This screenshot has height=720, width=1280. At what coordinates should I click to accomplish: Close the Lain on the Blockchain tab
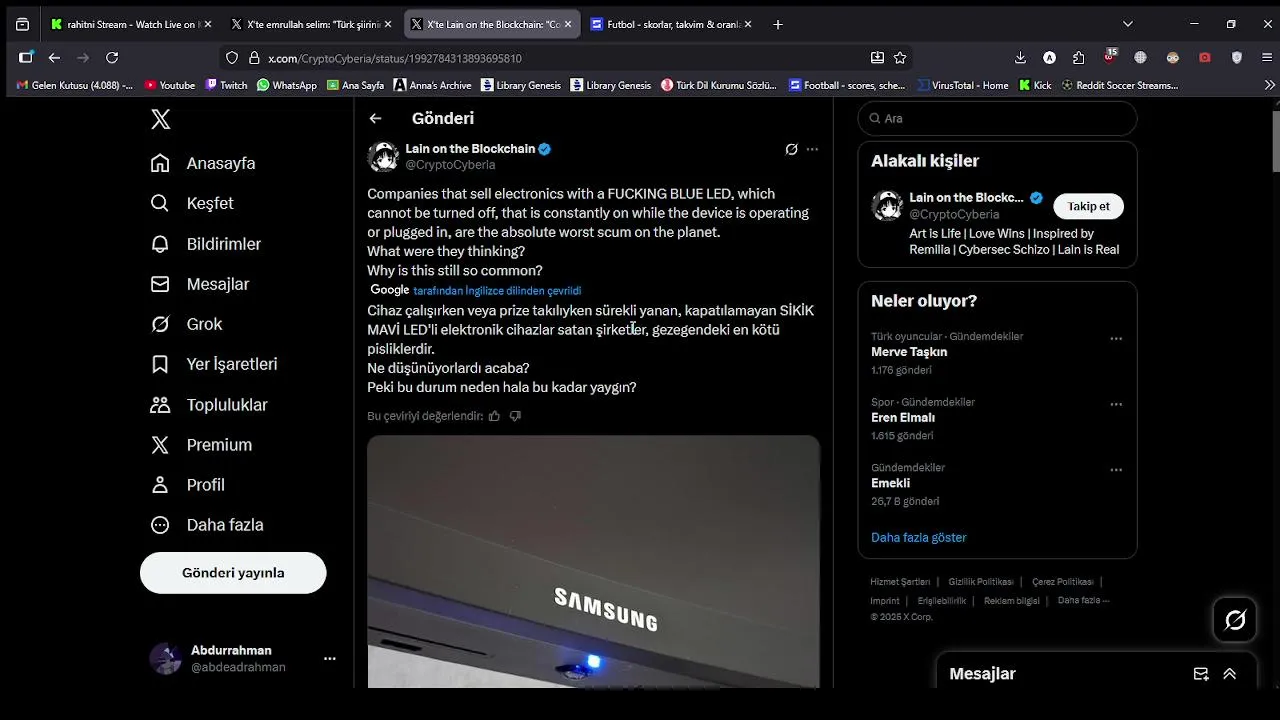click(x=568, y=24)
